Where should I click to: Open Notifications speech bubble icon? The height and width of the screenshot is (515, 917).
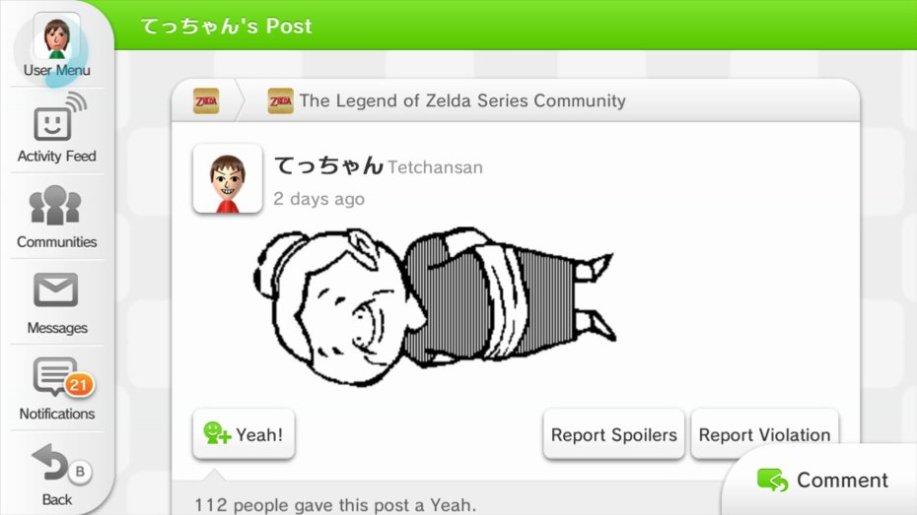coord(54,376)
